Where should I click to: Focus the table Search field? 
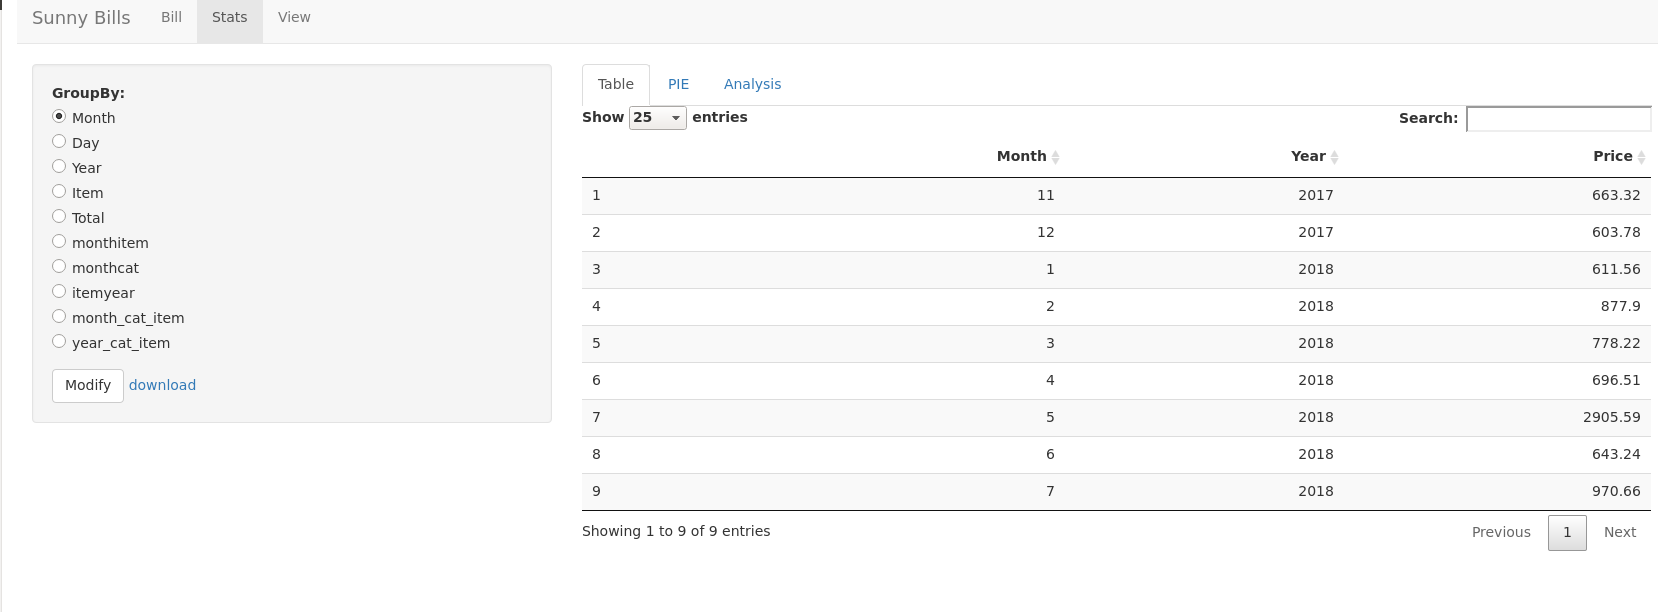[1558, 119]
